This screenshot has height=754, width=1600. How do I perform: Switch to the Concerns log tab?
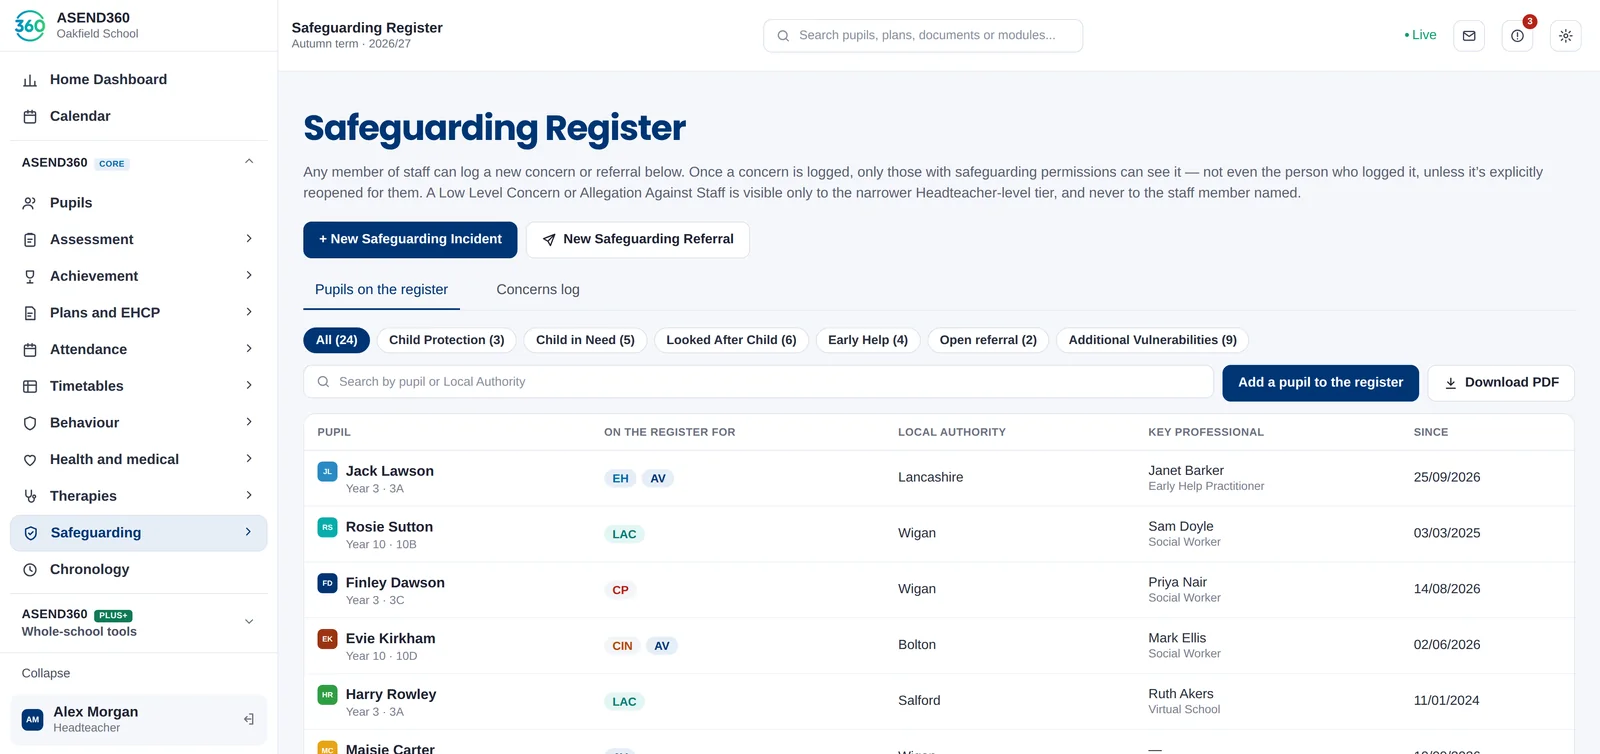pos(538,290)
